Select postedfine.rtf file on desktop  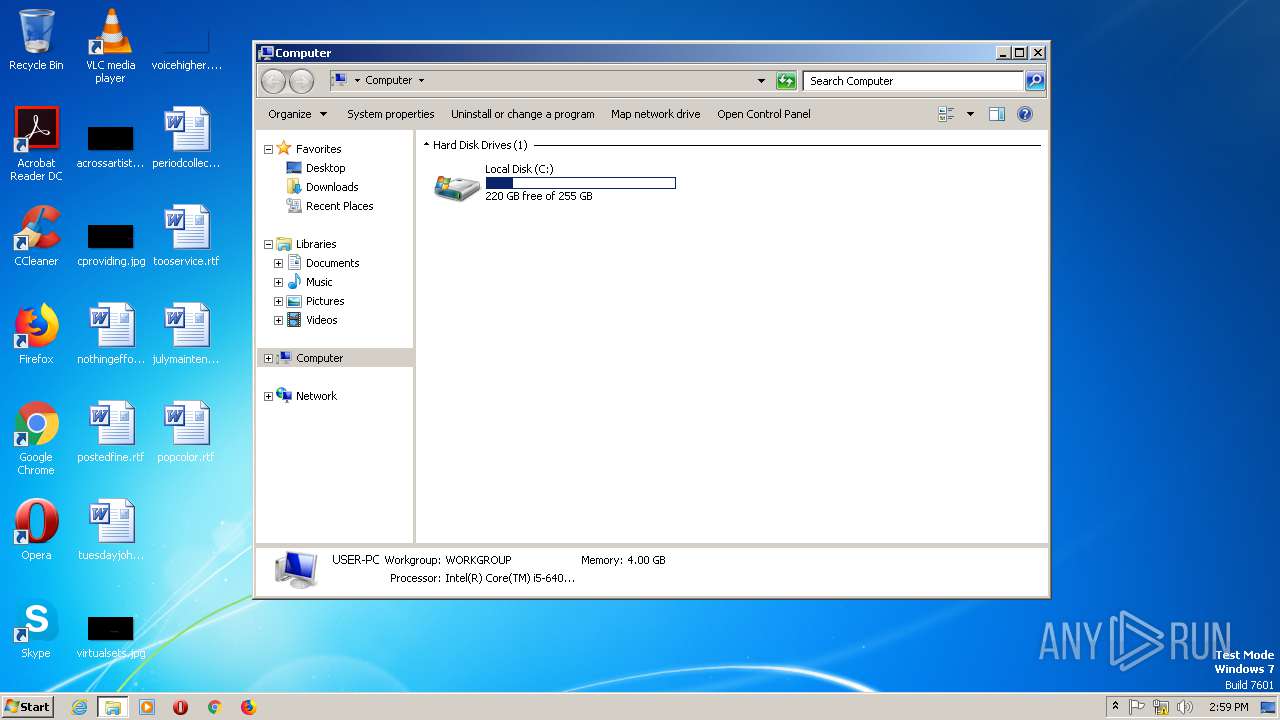point(110,432)
